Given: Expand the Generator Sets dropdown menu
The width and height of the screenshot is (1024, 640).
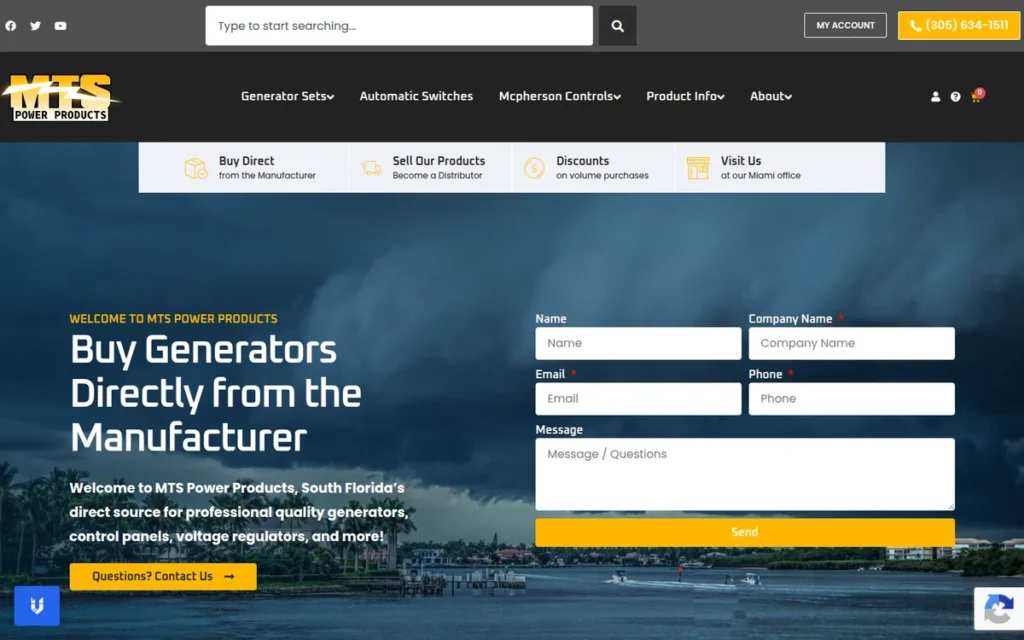Looking at the screenshot, I should pos(287,96).
